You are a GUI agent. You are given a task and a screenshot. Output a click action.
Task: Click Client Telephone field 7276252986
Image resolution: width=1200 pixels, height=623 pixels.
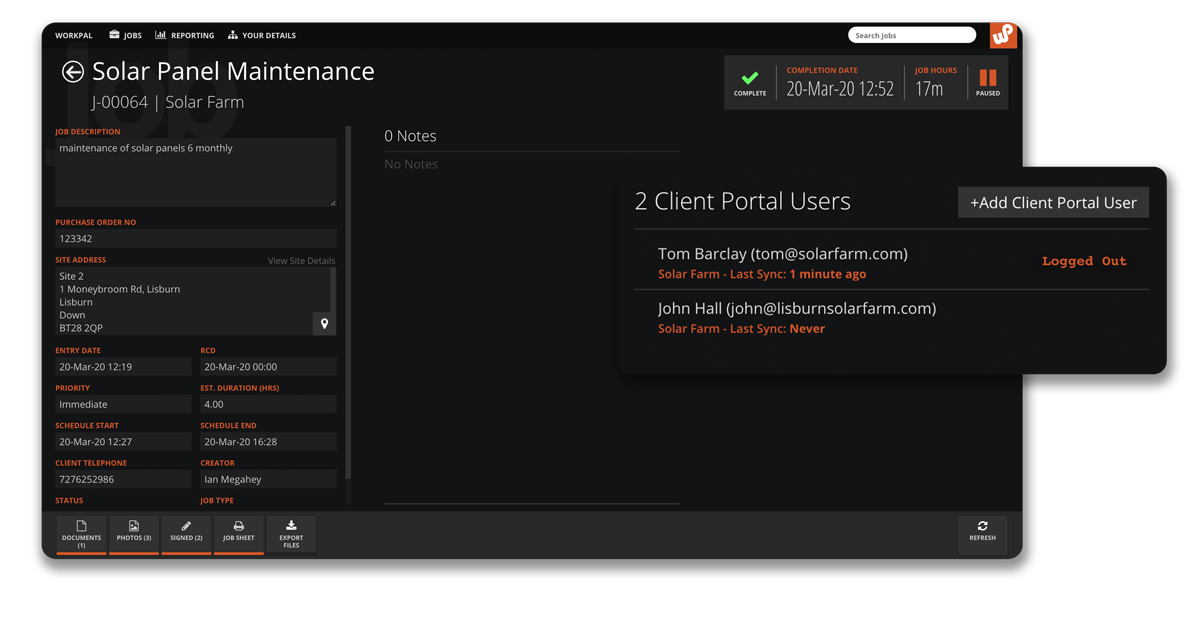(123, 479)
